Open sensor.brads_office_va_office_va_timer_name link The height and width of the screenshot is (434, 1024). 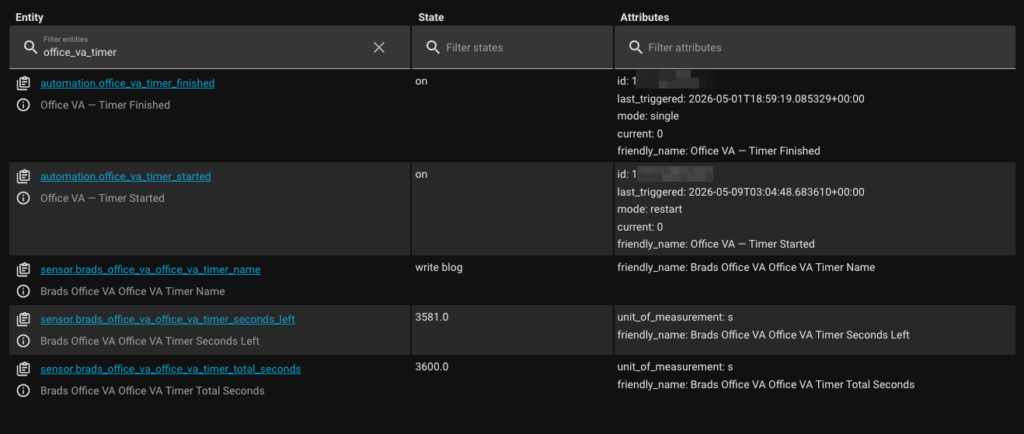click(x=150, y=270)
